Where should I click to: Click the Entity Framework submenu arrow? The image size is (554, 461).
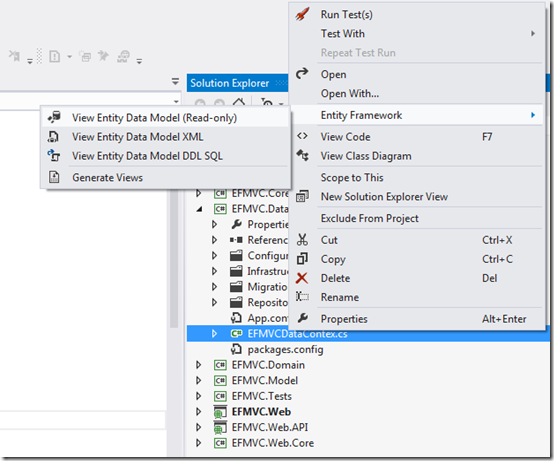[x=533, y=115]
